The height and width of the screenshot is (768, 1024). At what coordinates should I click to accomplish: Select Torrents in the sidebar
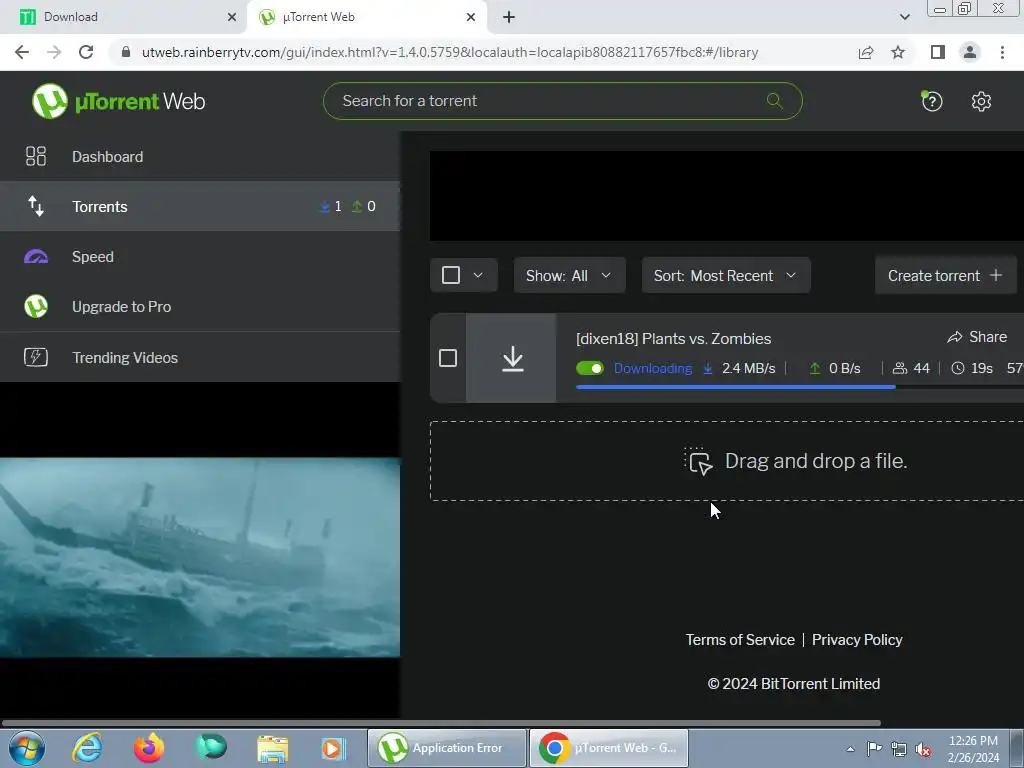point(200,206)
